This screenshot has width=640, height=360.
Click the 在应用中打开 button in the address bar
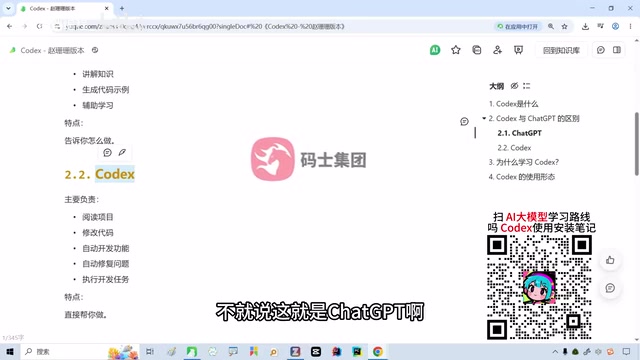[x=518, y=27]
